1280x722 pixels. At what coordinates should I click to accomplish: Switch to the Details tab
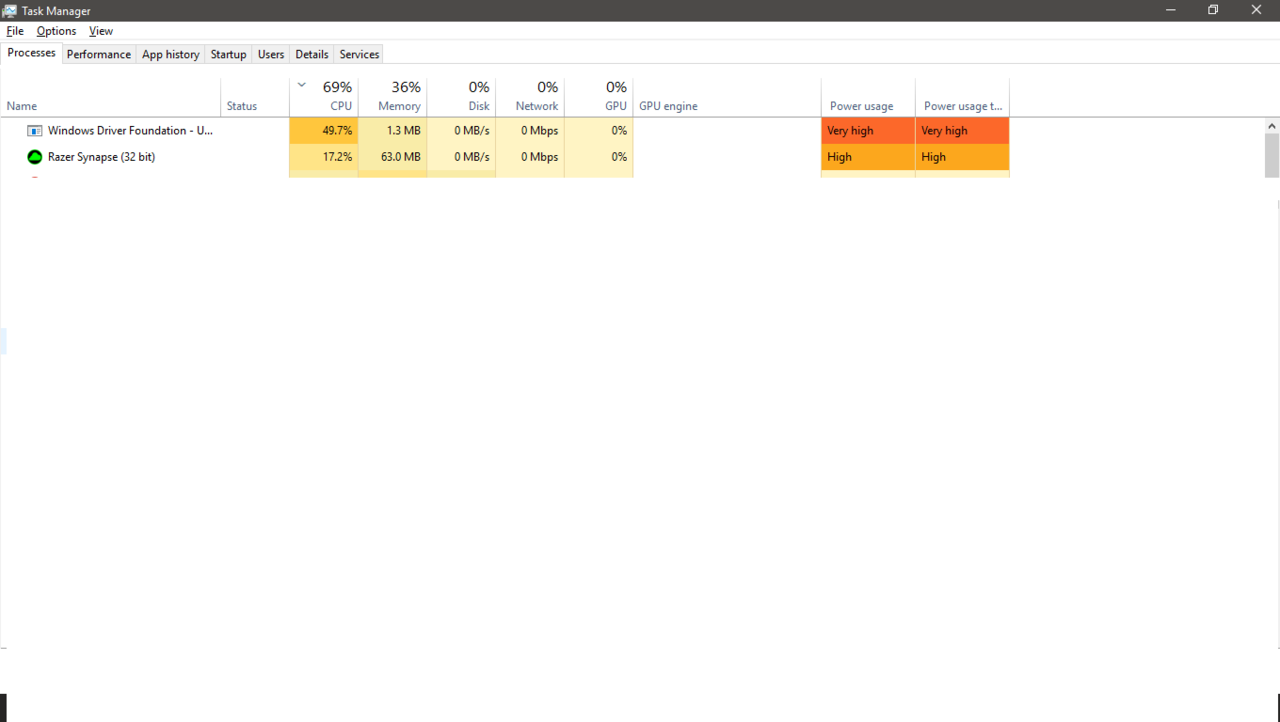pos(312,54)
